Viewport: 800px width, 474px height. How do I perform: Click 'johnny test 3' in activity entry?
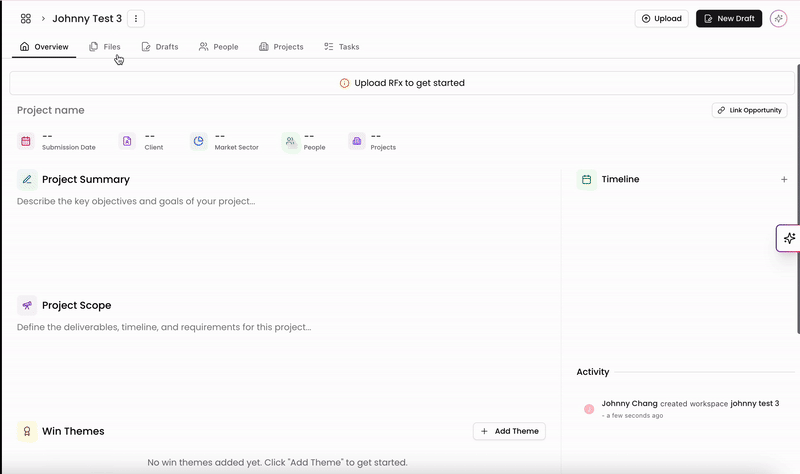click(755, 403)
